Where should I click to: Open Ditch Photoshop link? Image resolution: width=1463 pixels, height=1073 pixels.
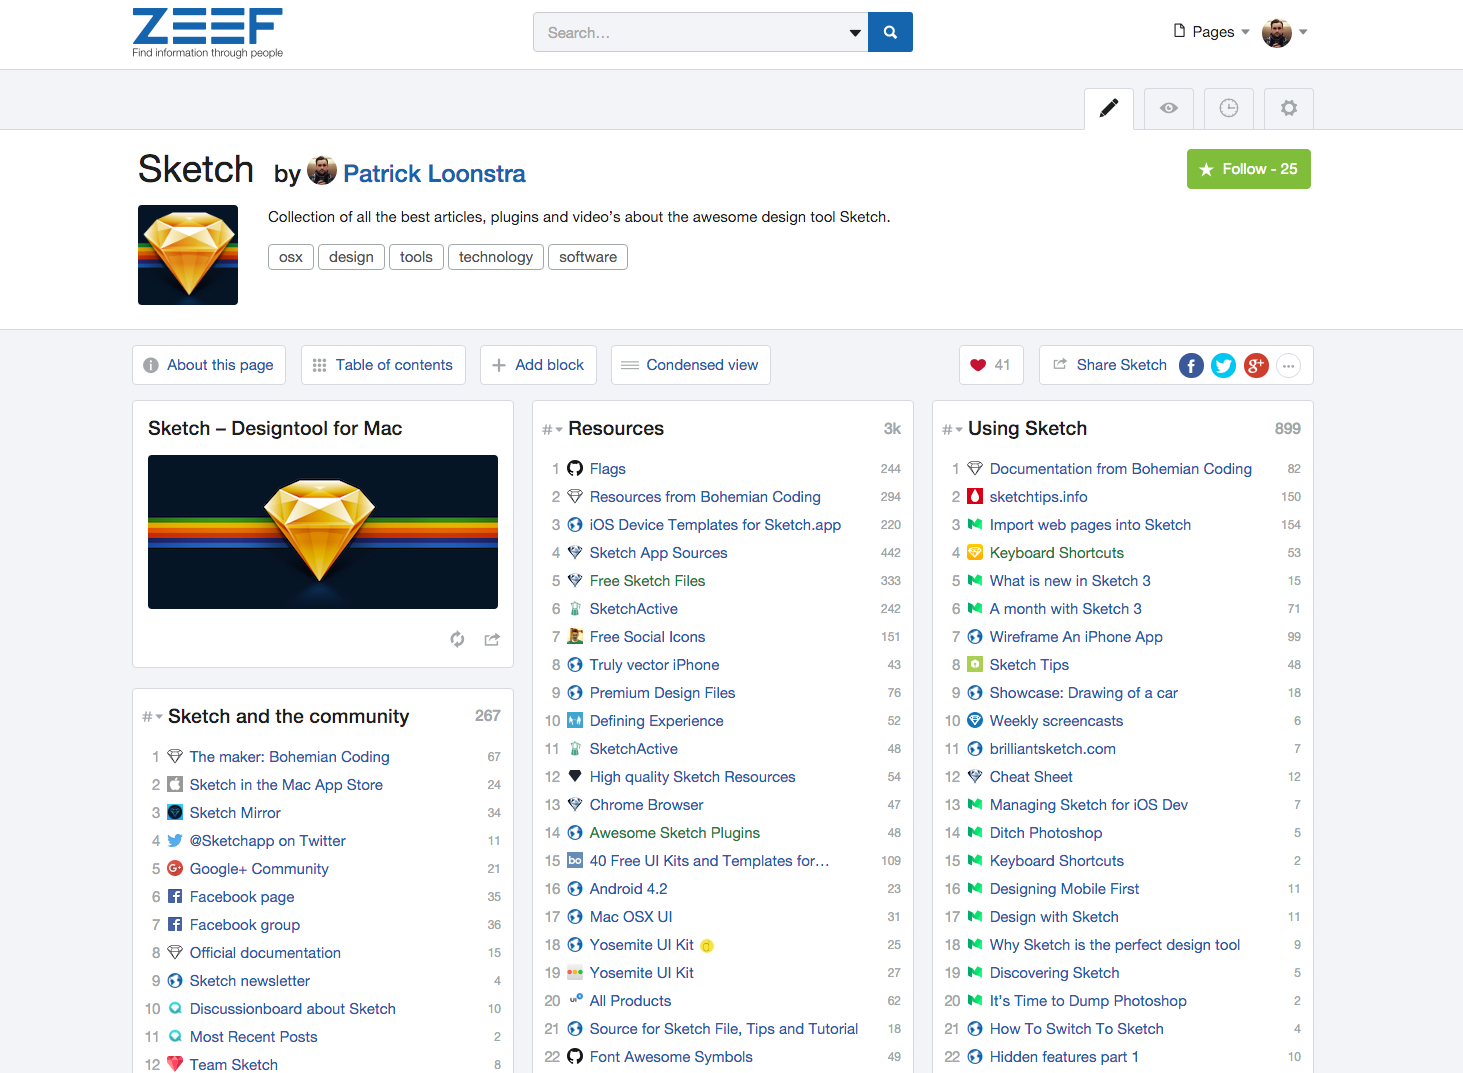(x=1046, y=833)
